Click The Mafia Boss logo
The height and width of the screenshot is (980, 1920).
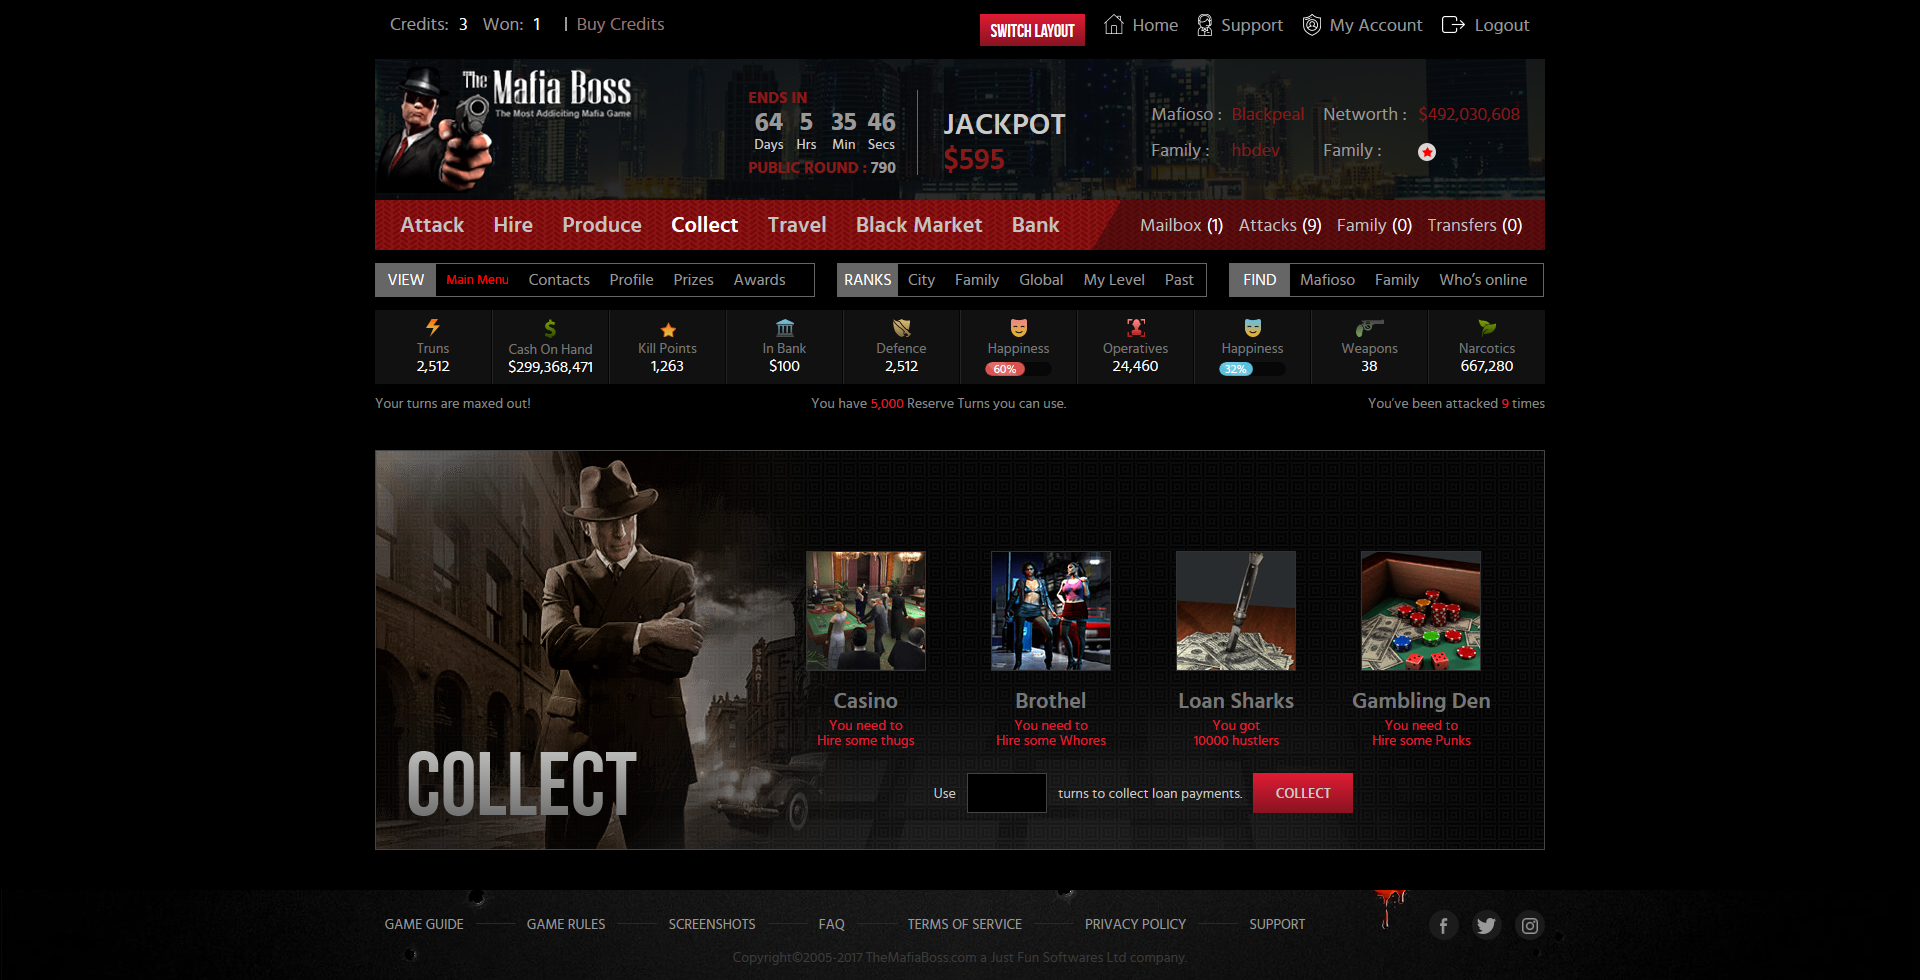[x=506, y=127]
